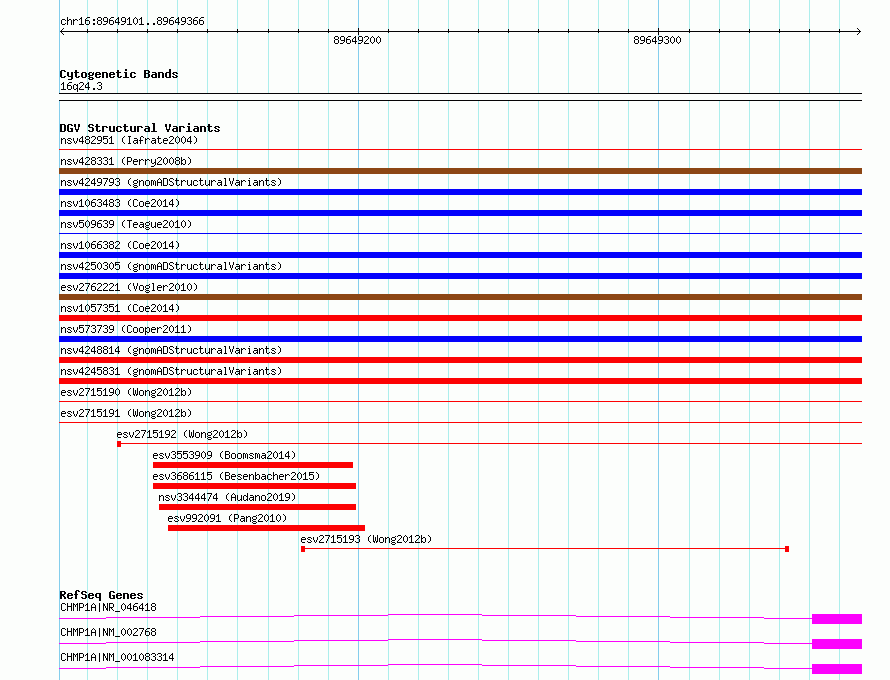Screen dimensions: 890x680
Task: Click the red bar under esv3553909
Action: coord(253,465)
